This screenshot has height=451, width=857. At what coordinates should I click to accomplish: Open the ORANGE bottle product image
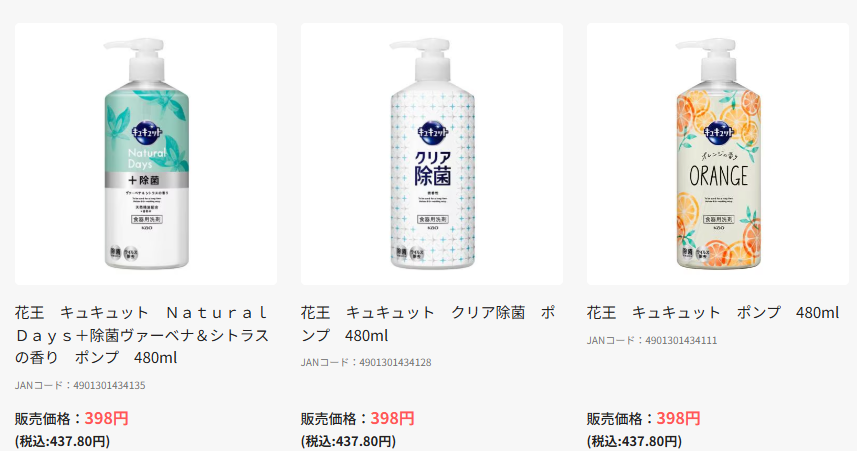718,154
